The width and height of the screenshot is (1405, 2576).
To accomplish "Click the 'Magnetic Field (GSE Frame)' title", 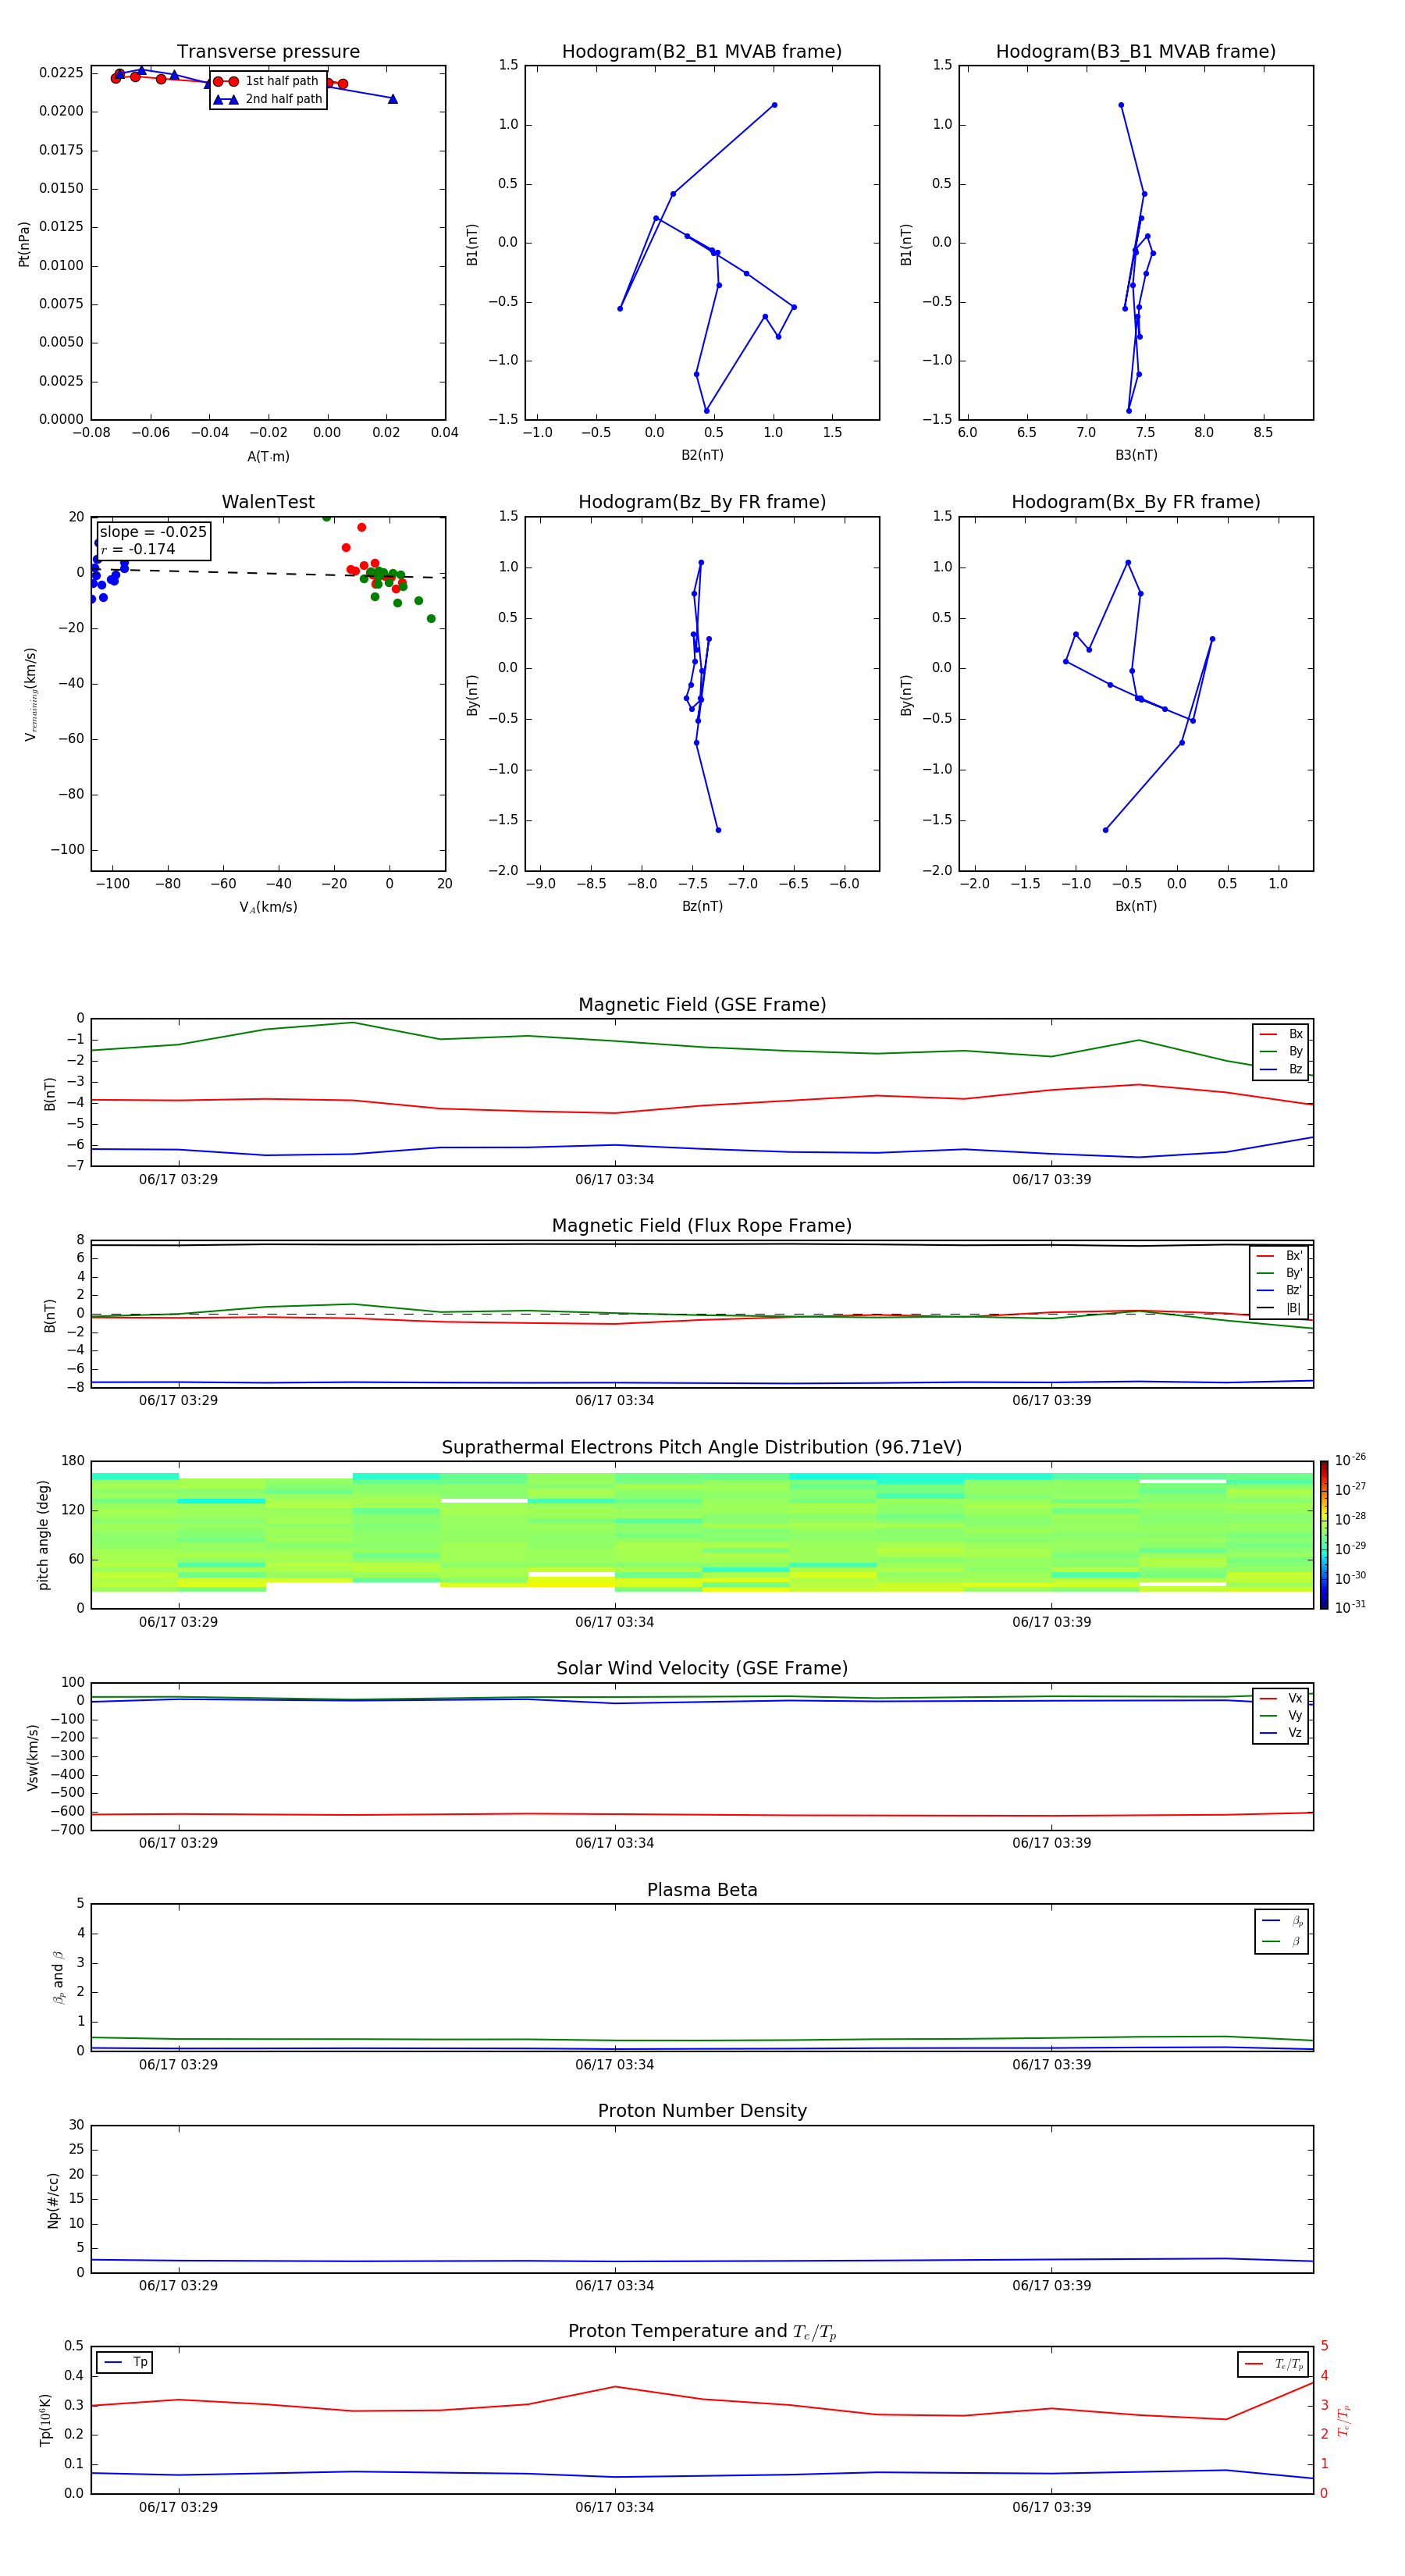I will point(702,1005).
